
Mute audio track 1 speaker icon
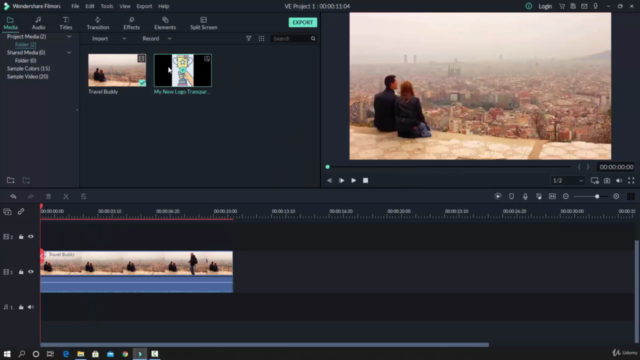click(31, 307)
